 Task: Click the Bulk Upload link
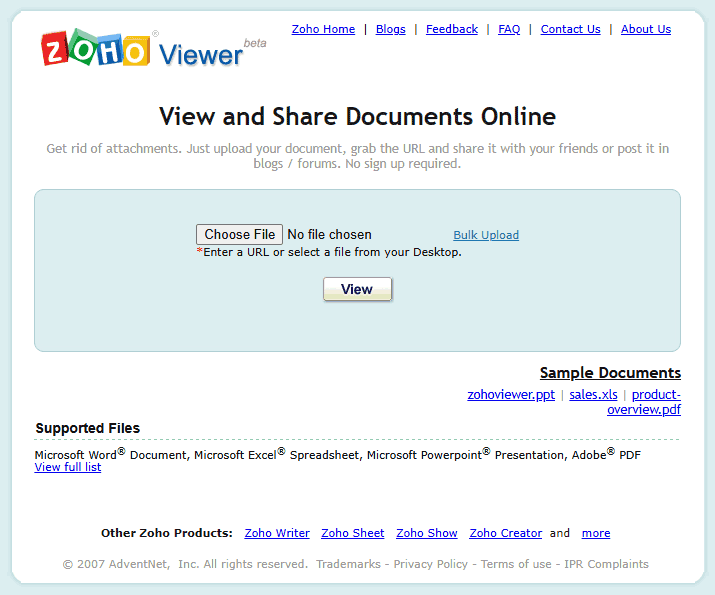486,235
